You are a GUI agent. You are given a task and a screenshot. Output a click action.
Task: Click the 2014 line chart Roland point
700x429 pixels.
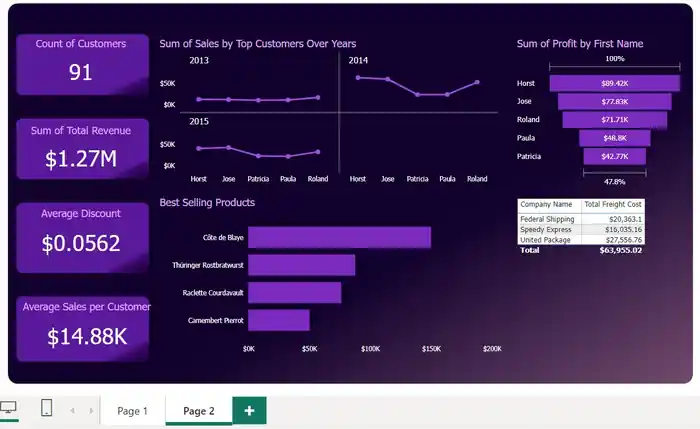coord(477,82)
